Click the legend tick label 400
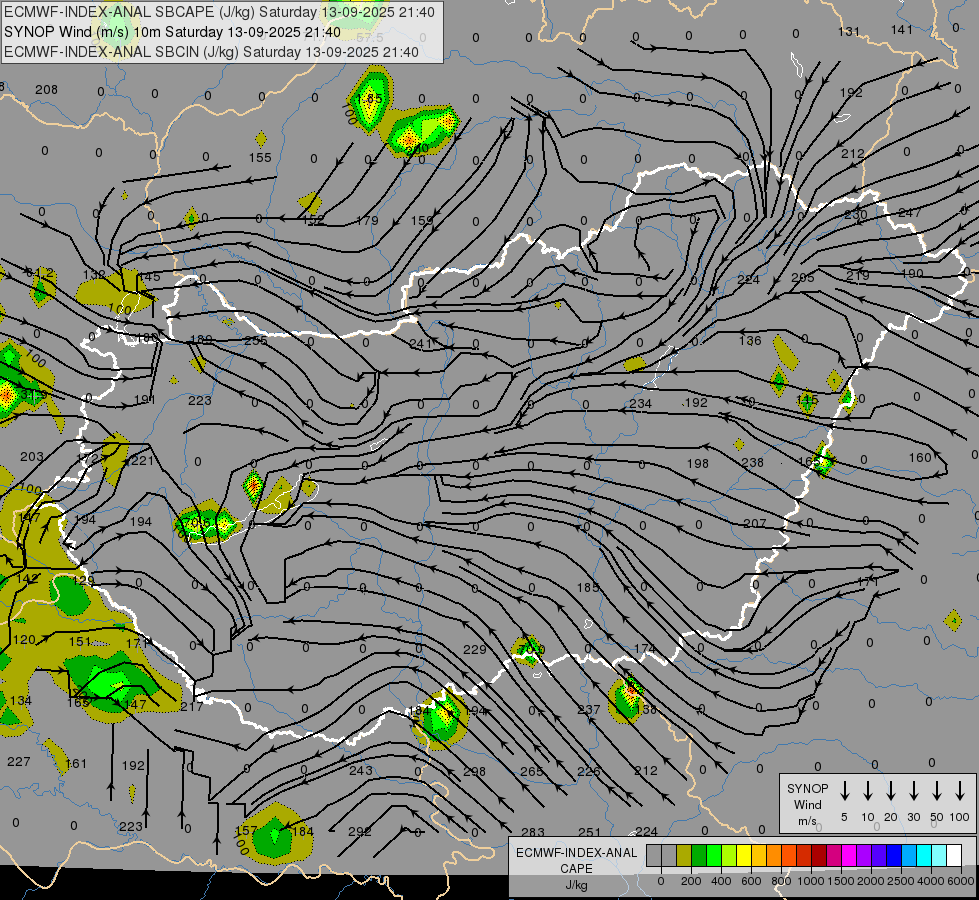The width and height of the screenshot is (979, 900). 721,881
